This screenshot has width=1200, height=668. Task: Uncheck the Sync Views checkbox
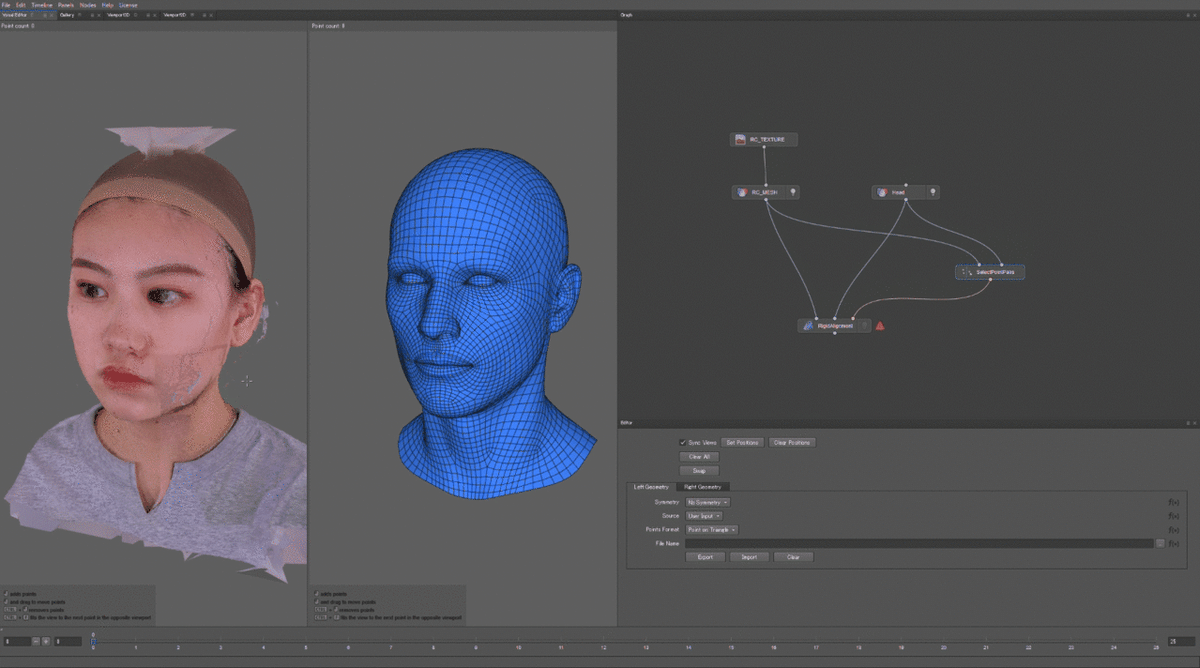tap(682, 442)
